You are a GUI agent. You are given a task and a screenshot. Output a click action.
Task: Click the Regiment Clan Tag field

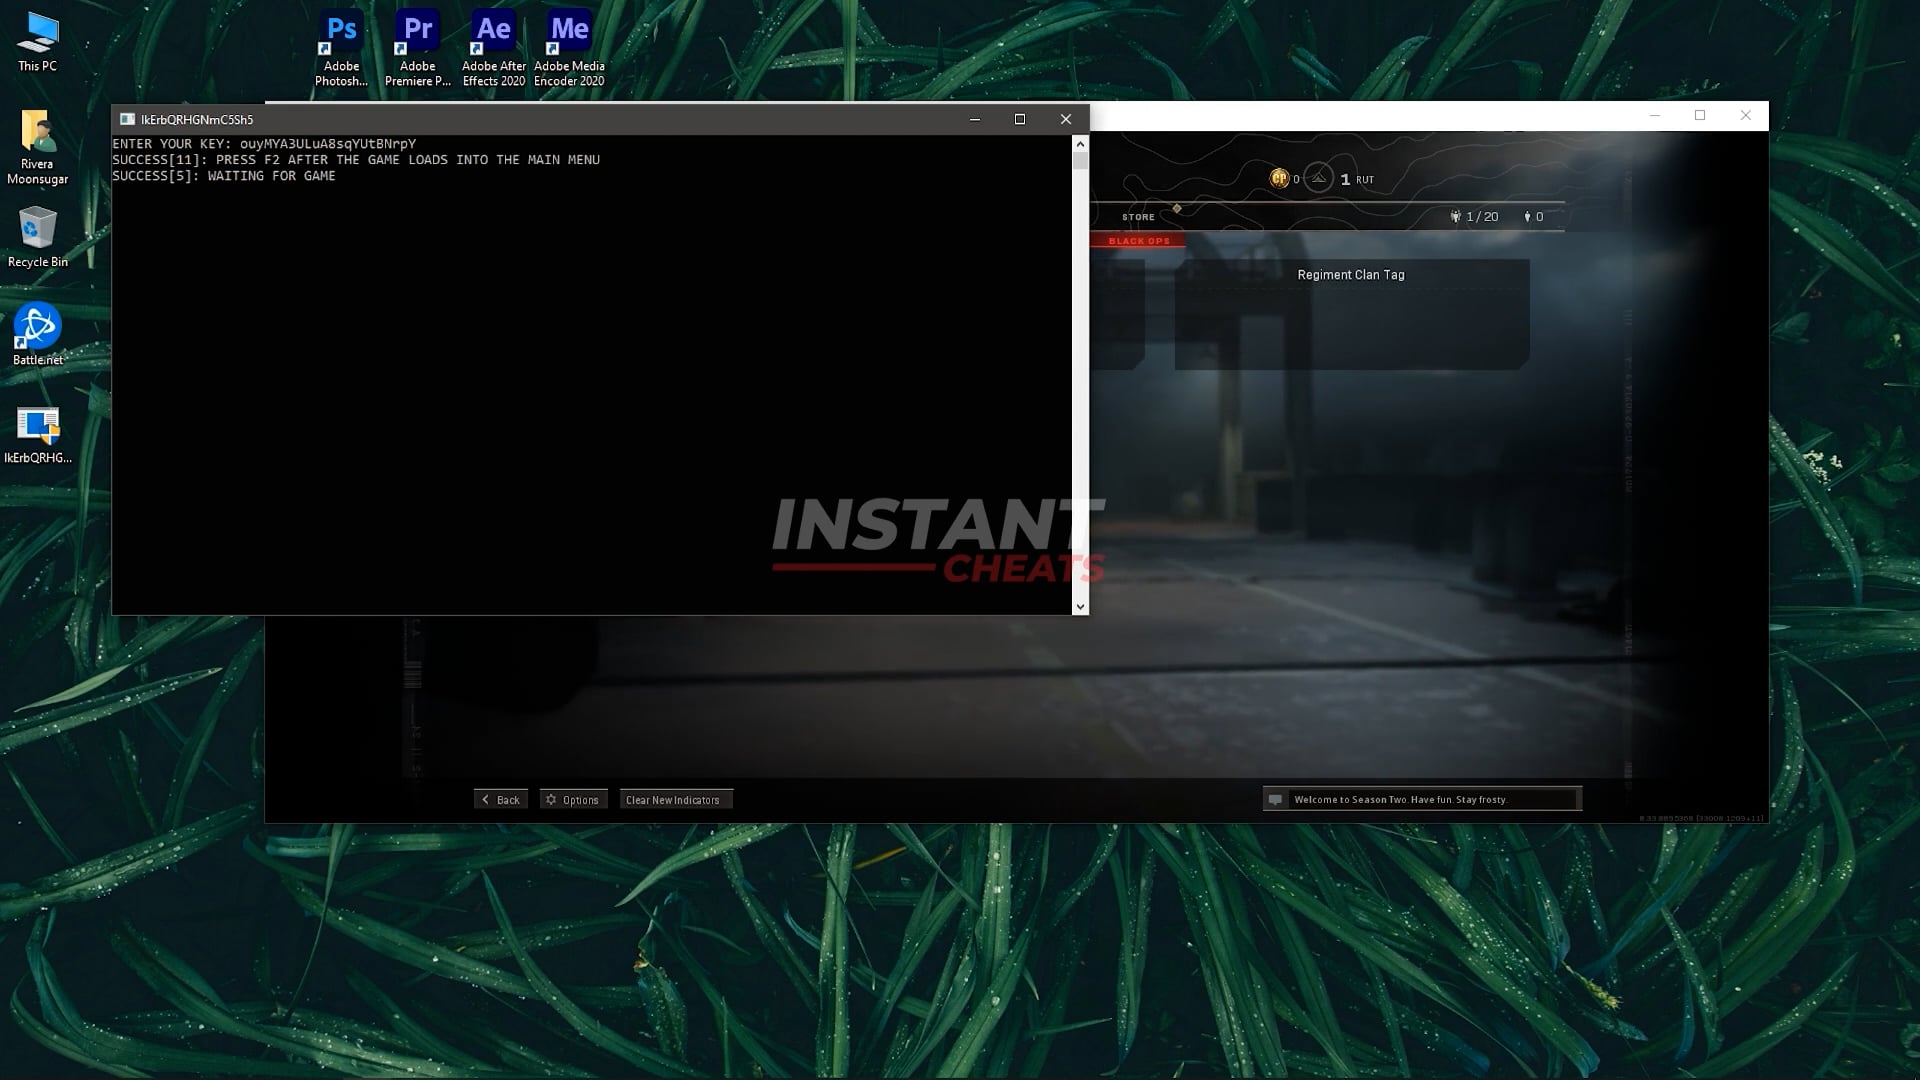click(1351, 275)
